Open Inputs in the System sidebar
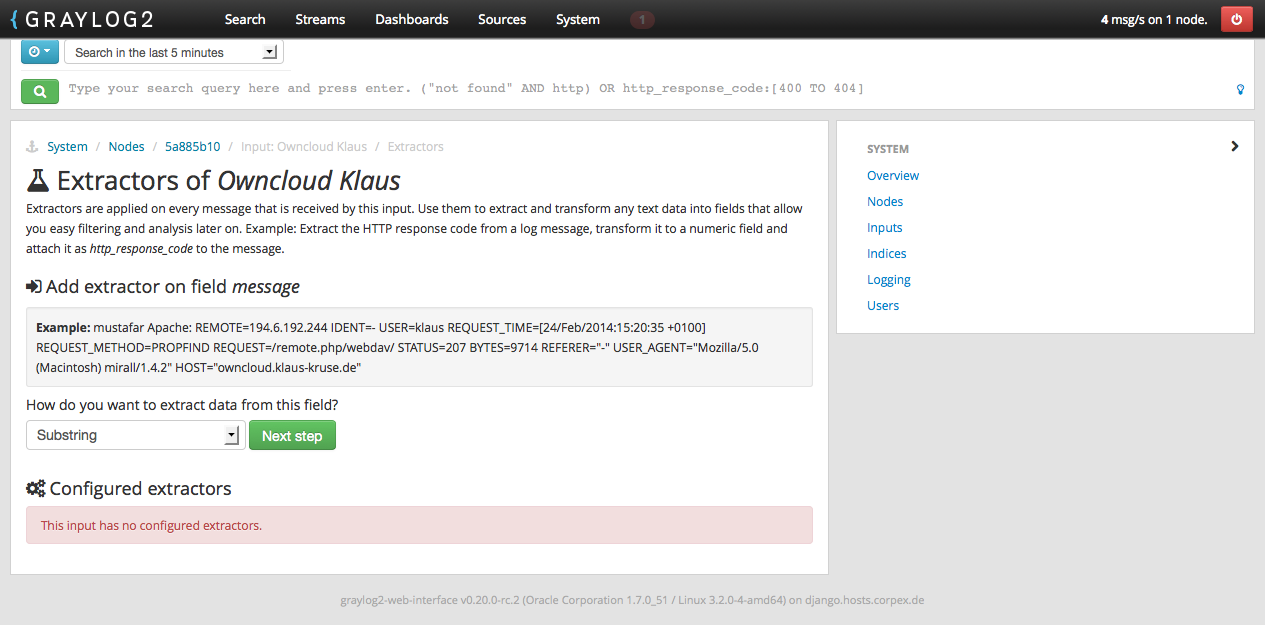The height and width of the screenshot is (625, 1265). 885,228
